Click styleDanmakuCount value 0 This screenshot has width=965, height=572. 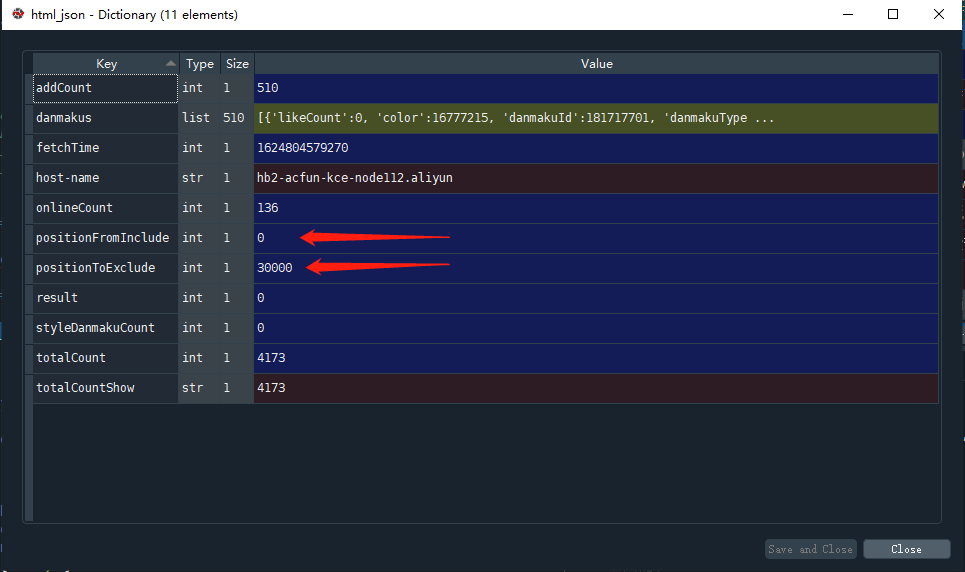click(x=596, y=328)
